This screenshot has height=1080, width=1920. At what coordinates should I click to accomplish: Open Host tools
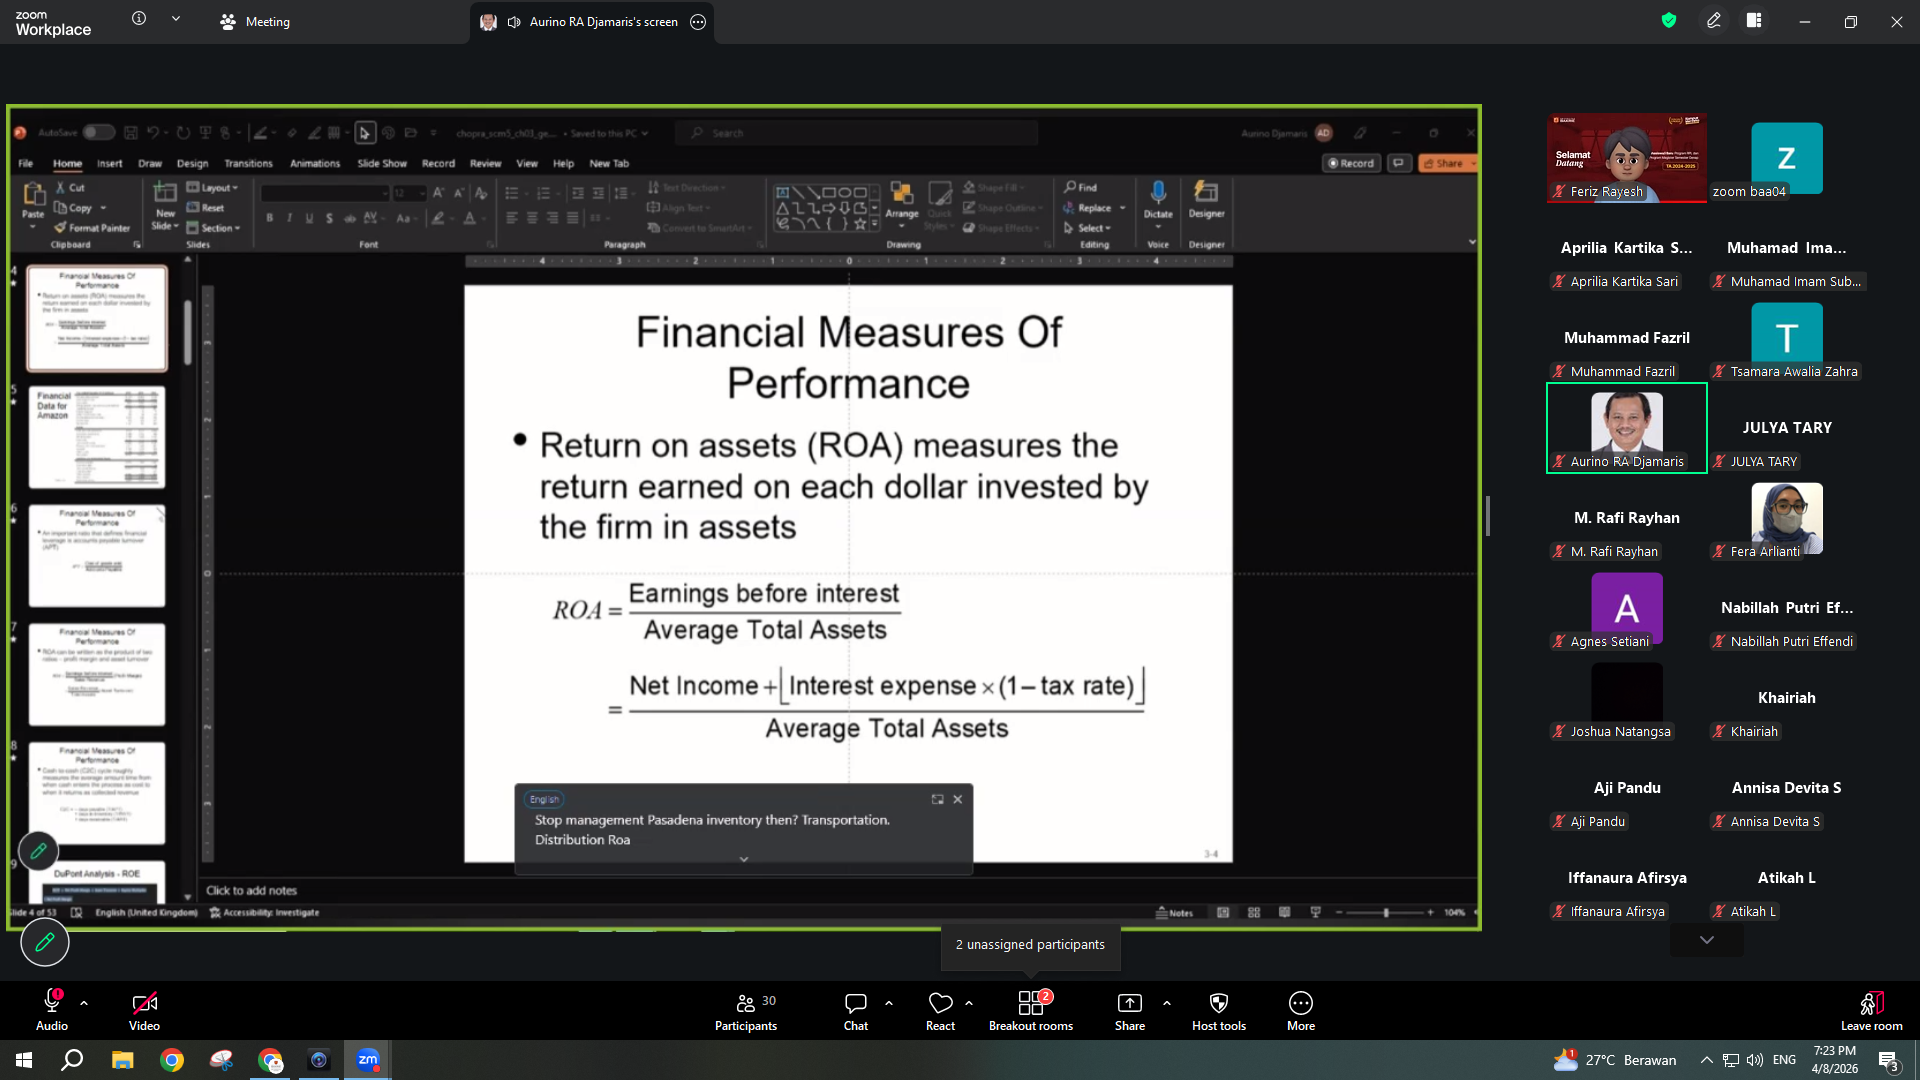tap(1219, 1012)
